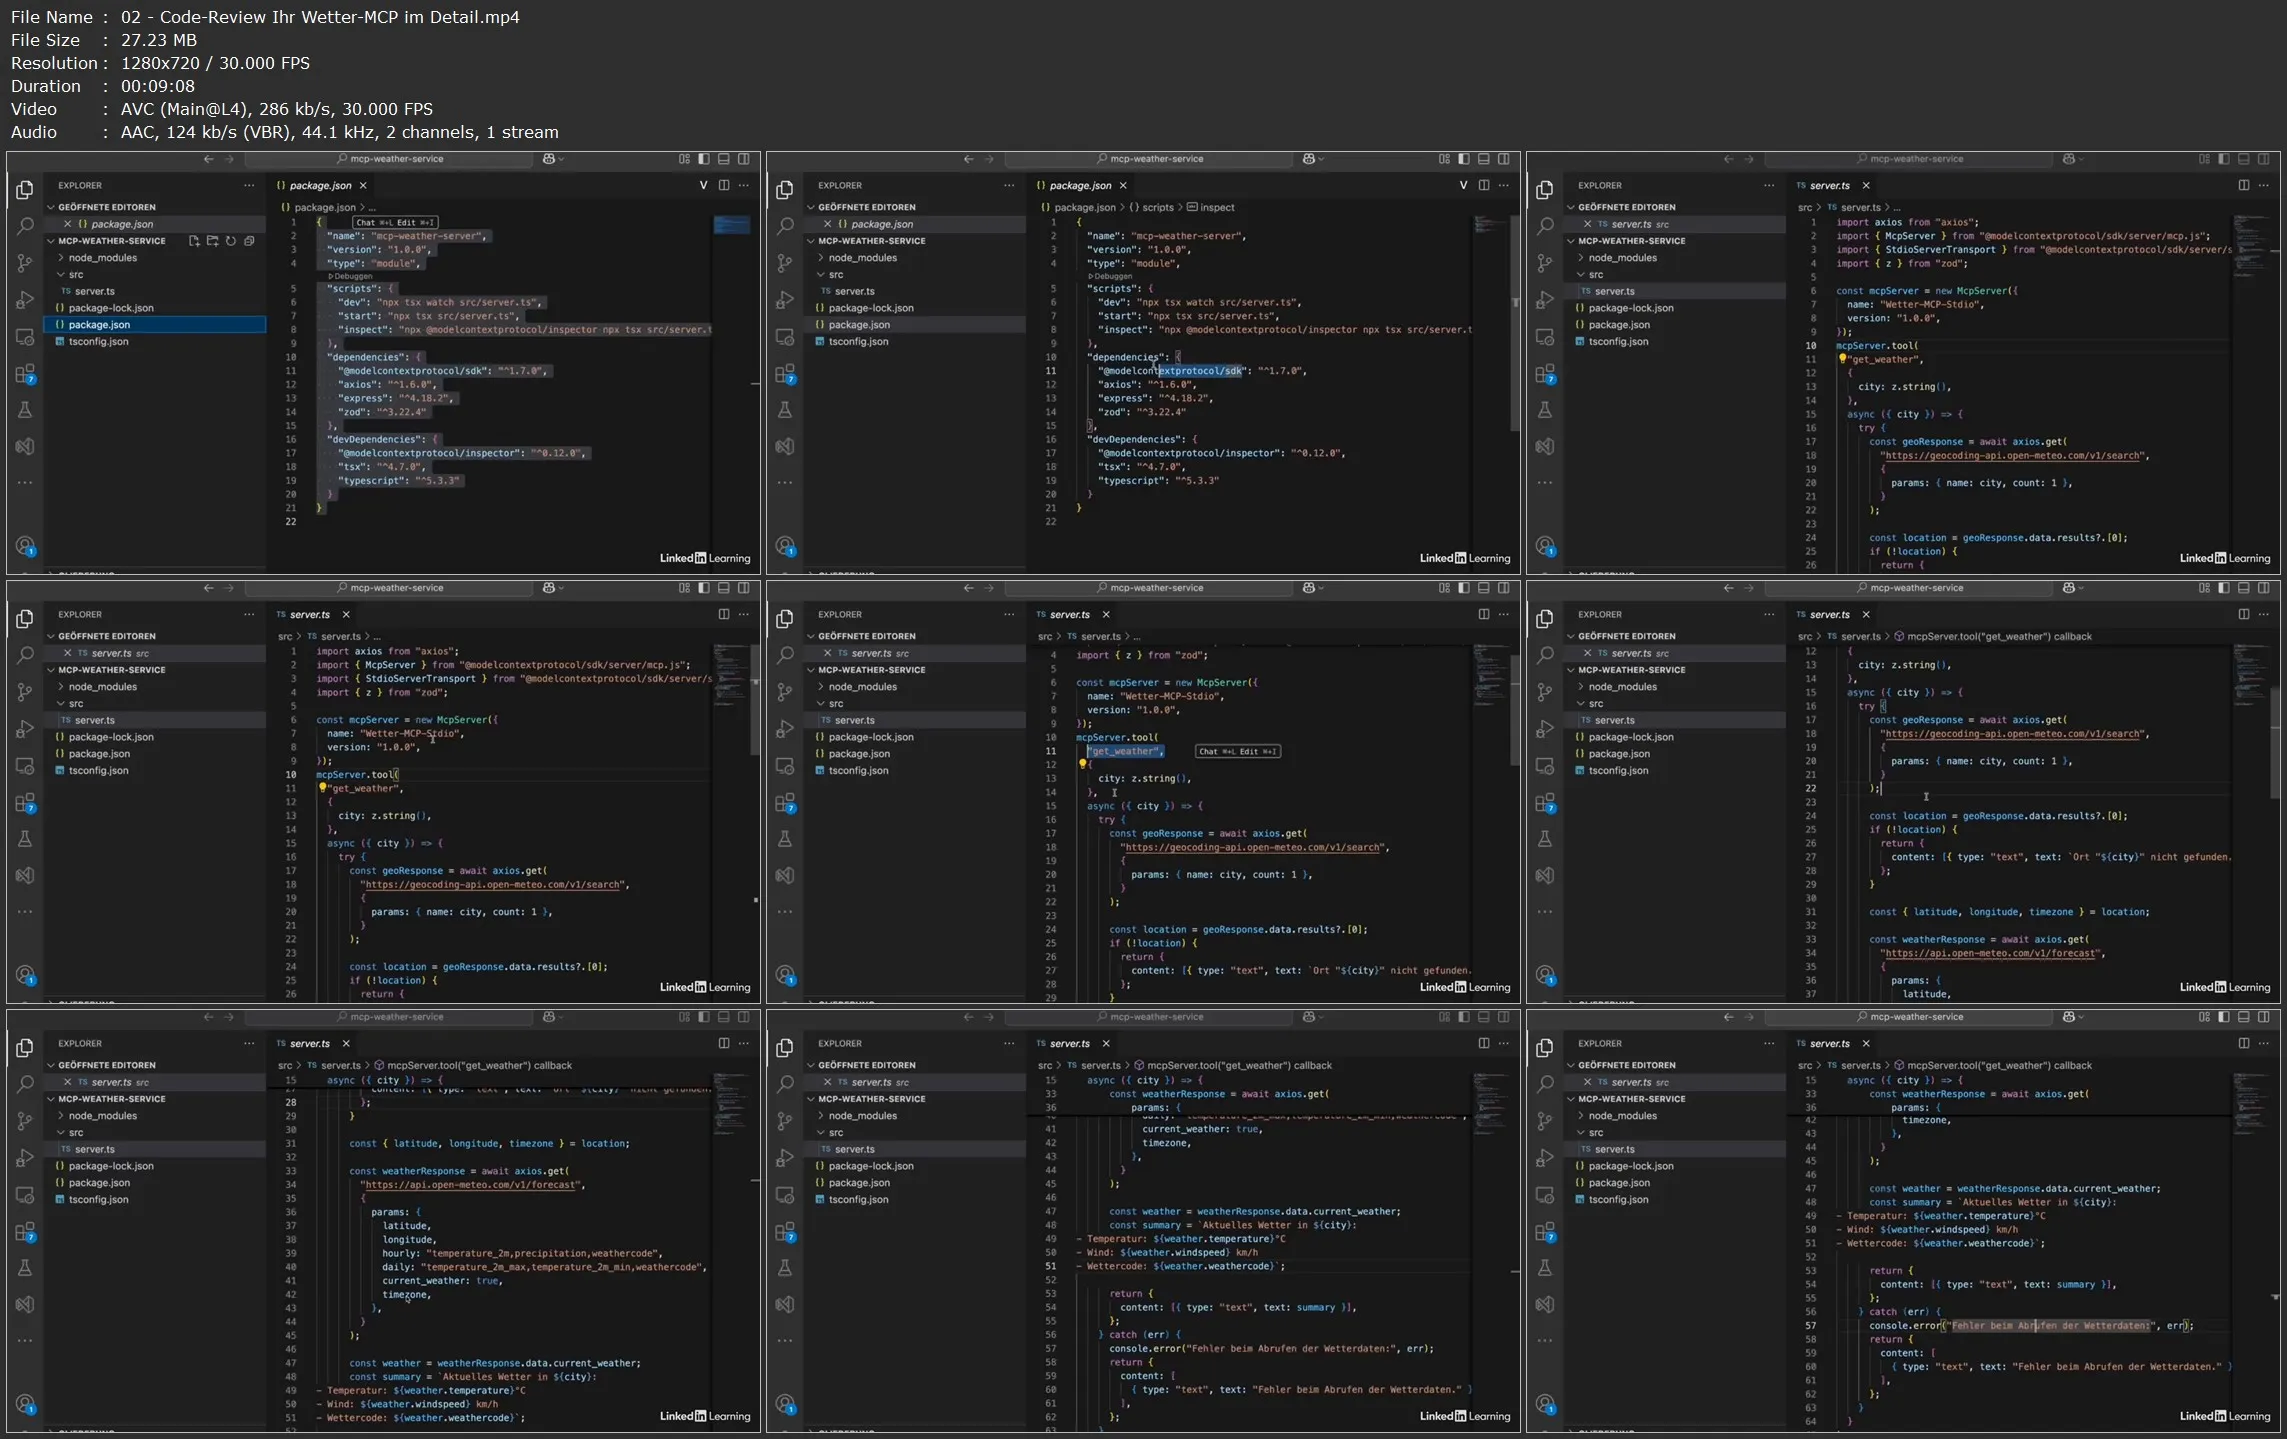Open Testing flask icon in top-left frame
Image resolution: width=2287 pixels, height=1439 pixels.
point(25,410)
